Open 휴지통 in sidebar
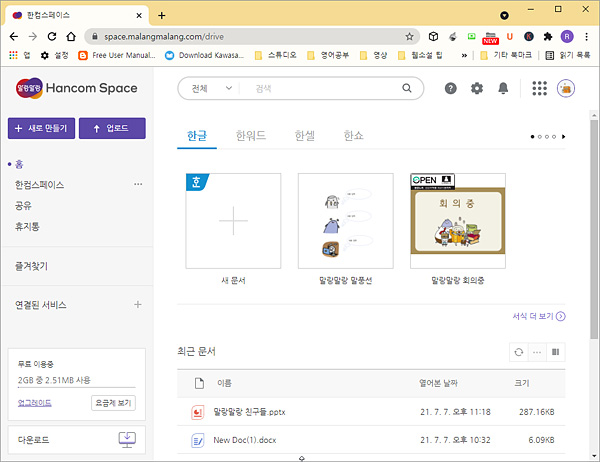The image size is (600, 462). (x=27, y=226)
